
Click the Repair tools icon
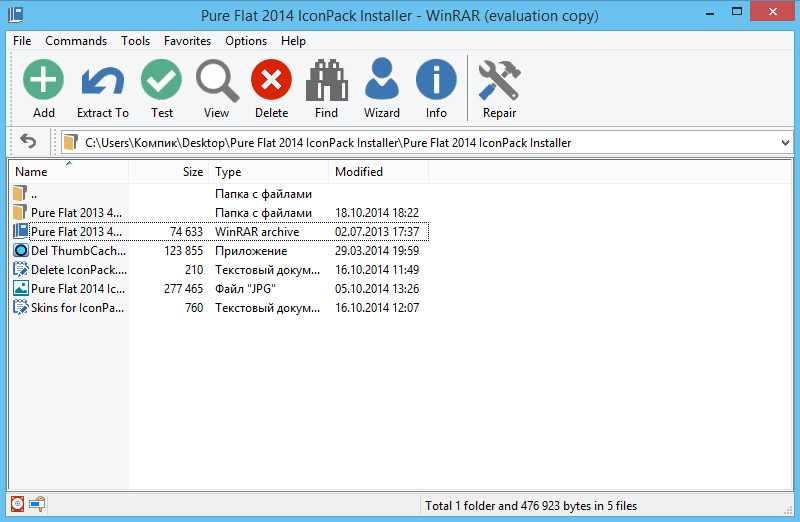point(499,80)
